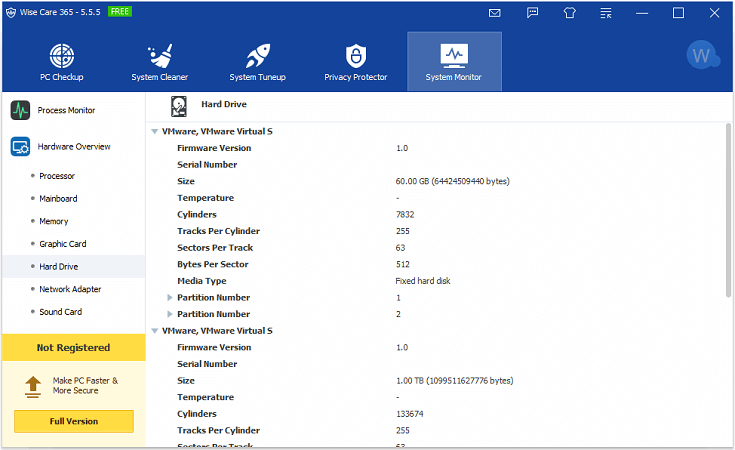
Task: Click the 1.00 TB size value
Action: point(455,381)
